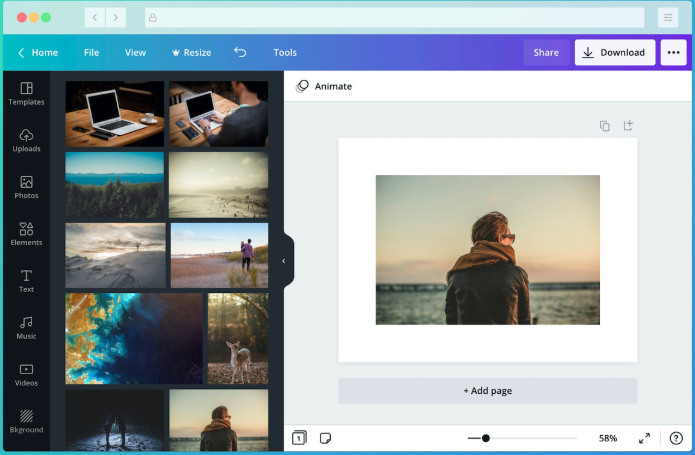Open the View menu

click(135, 52)
